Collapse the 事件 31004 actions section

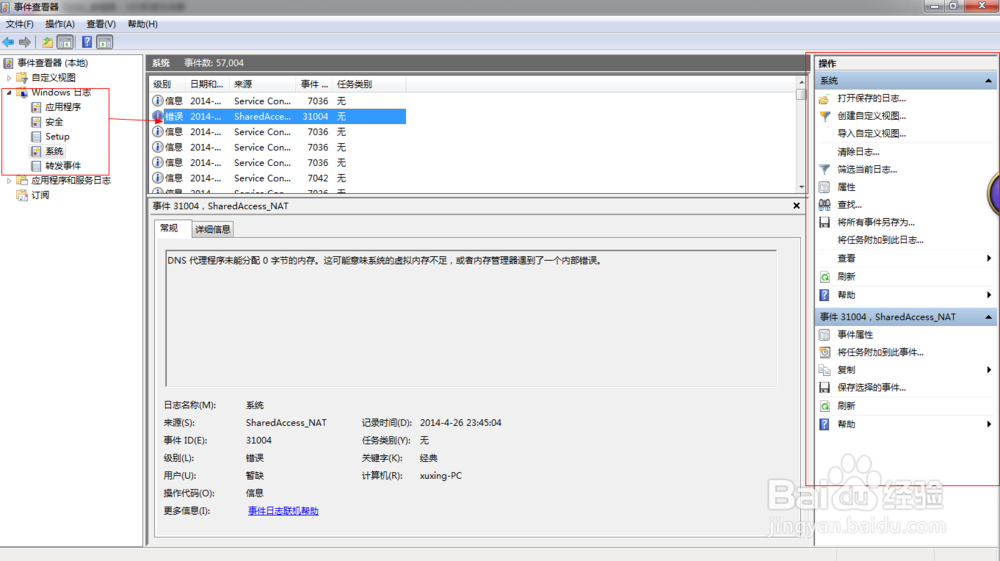click(x=988, y=317)
